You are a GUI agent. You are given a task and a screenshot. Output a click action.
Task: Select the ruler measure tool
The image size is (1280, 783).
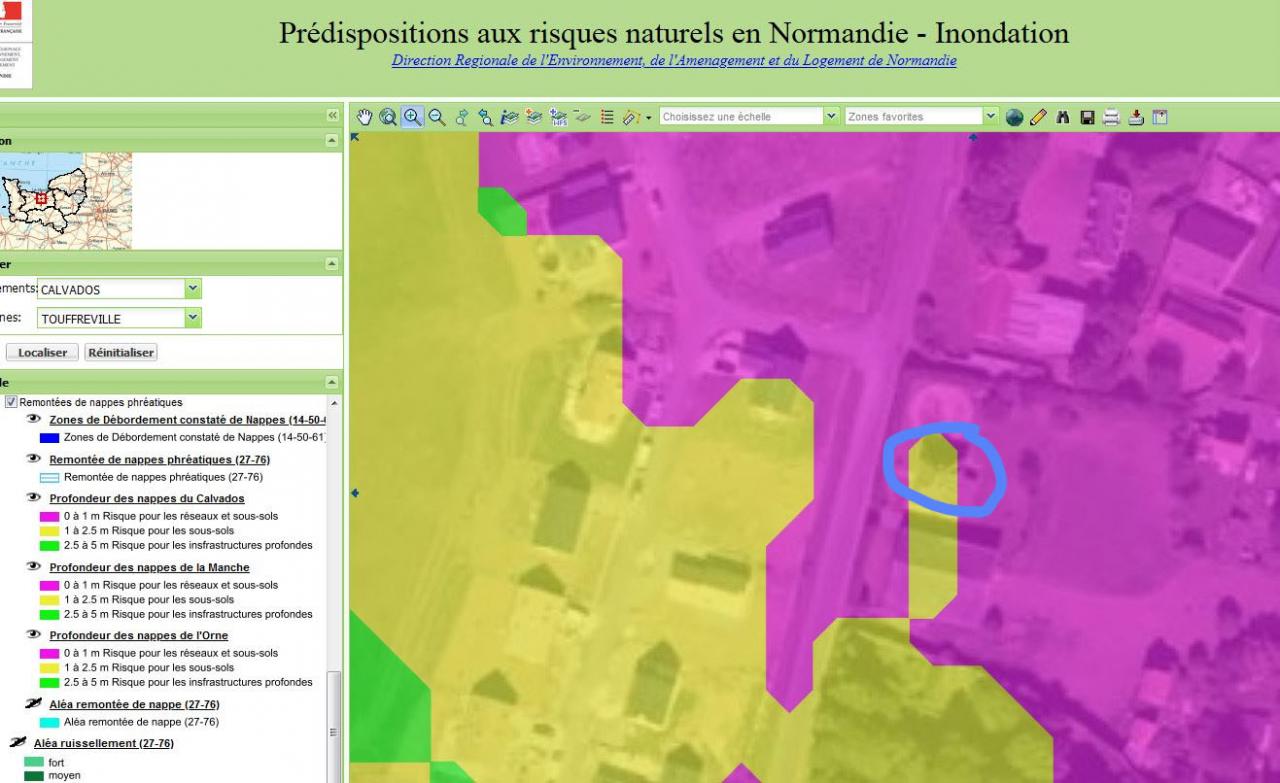630,117
